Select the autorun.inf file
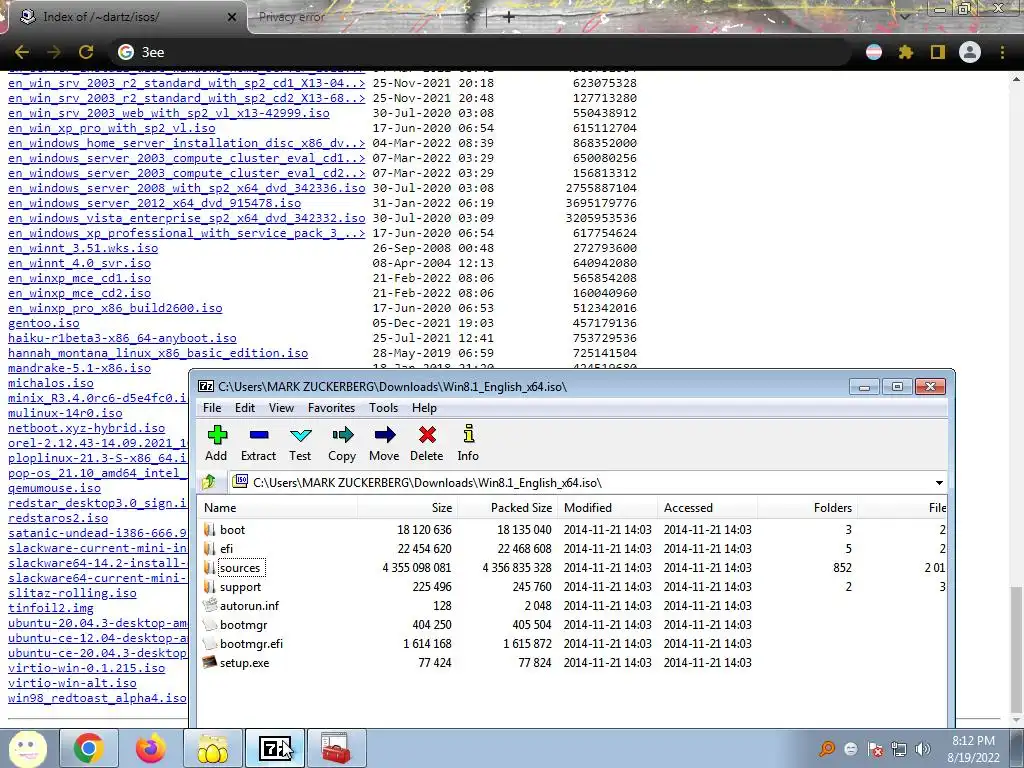1024x768 pixels. click(573, 605)
